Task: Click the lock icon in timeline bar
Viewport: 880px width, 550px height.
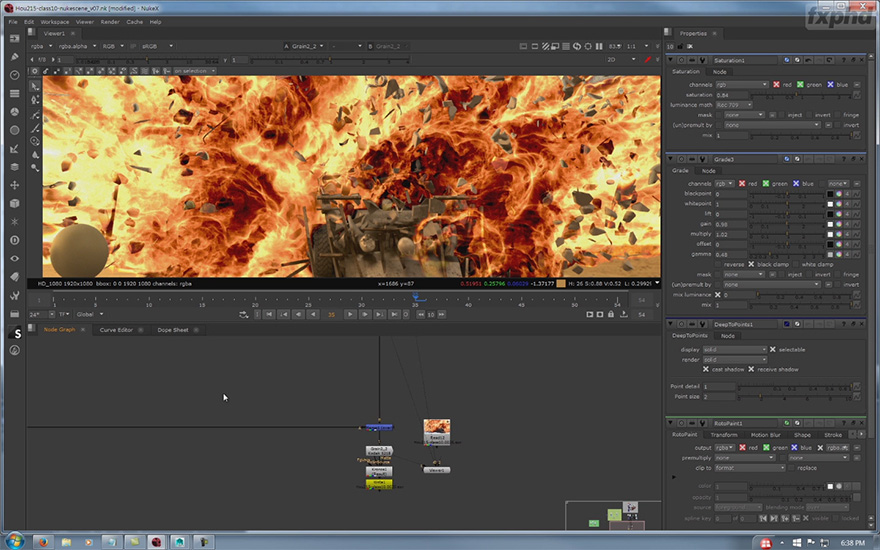Action: [x=611, y=314]
